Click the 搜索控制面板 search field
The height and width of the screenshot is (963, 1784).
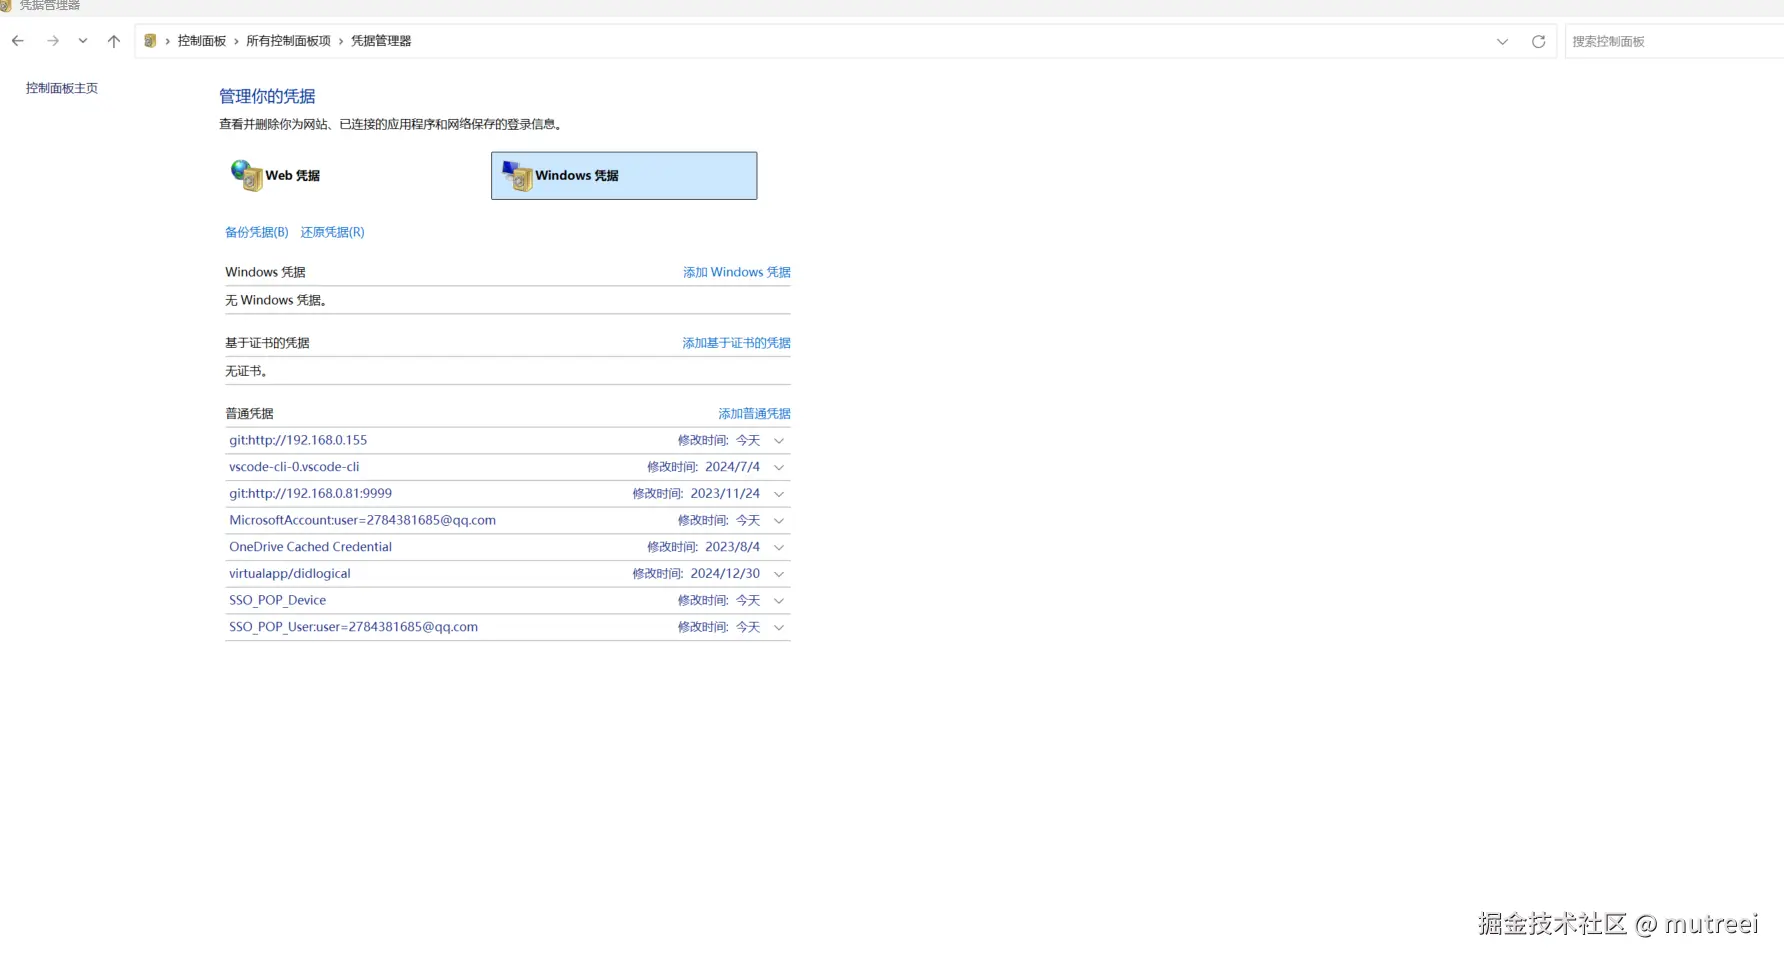(1674, 41)
